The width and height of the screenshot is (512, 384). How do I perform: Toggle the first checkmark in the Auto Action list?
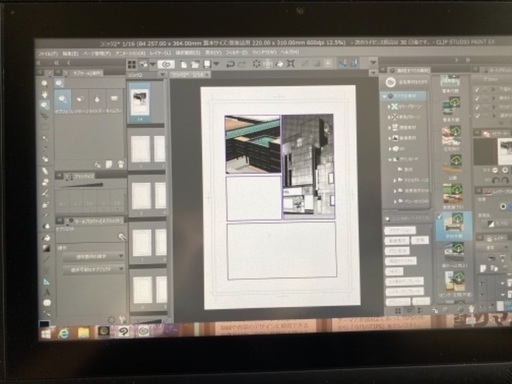(x=477, y=90)
